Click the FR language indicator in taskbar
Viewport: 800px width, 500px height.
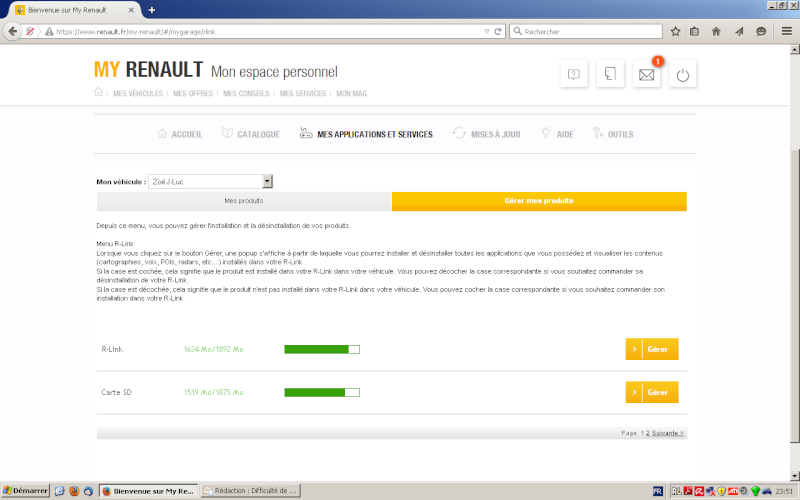tap(658, 491)
